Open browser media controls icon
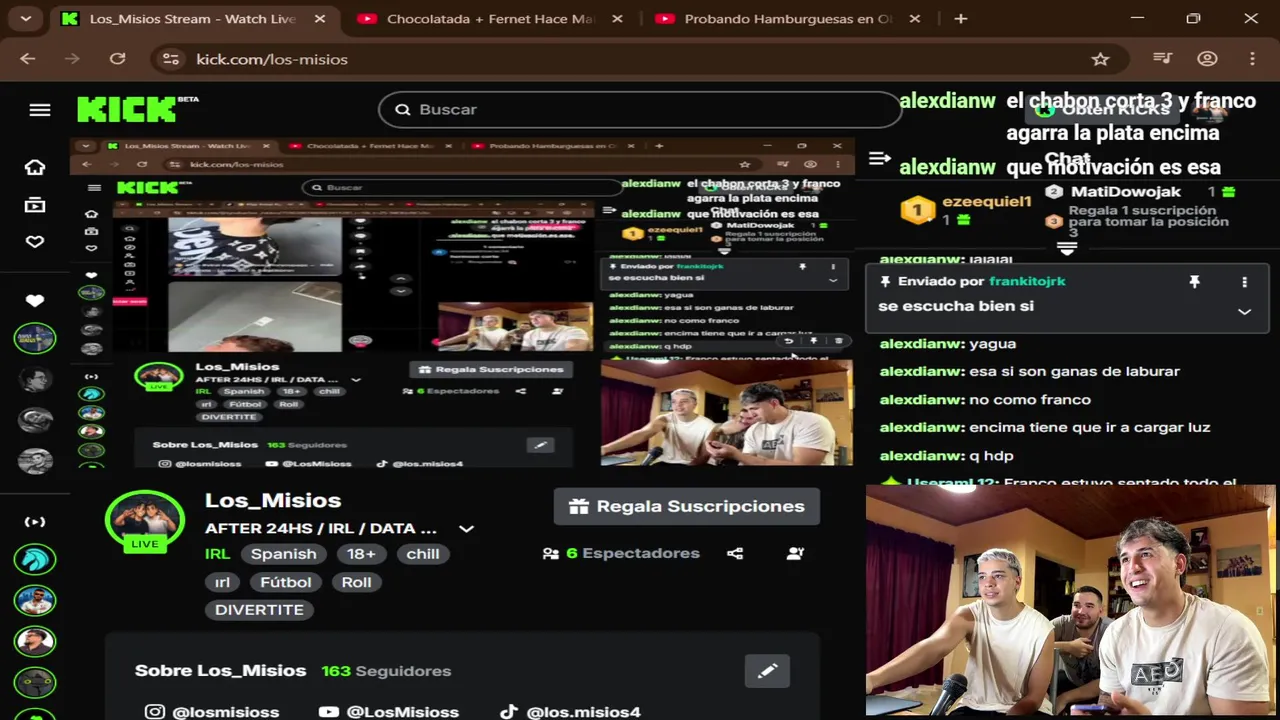The image size is (1280, 720). (1162, 59)
